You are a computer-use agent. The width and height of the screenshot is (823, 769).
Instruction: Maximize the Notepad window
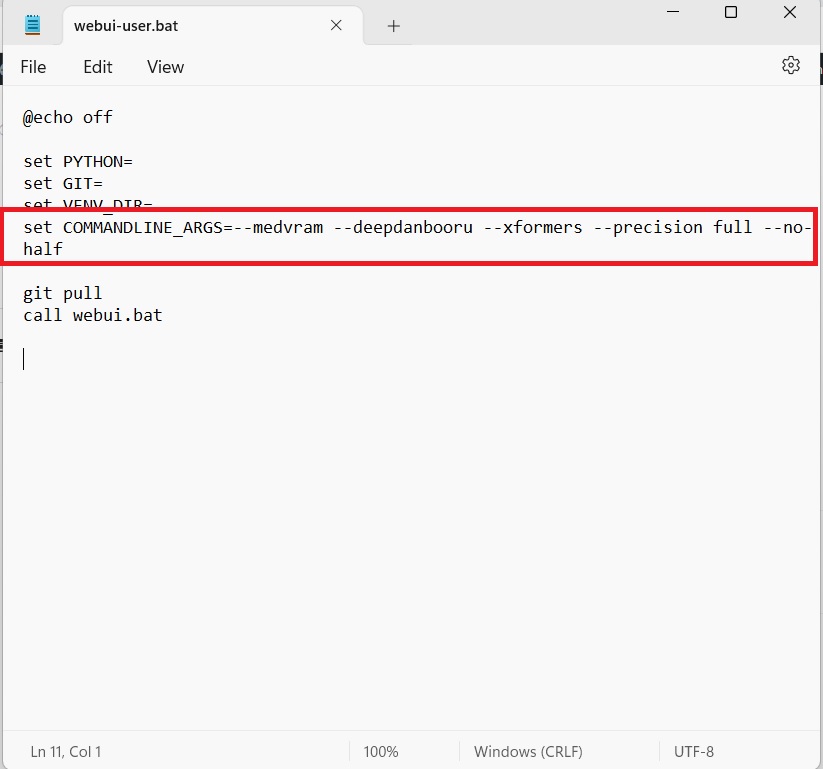click(x=731, y=13)
